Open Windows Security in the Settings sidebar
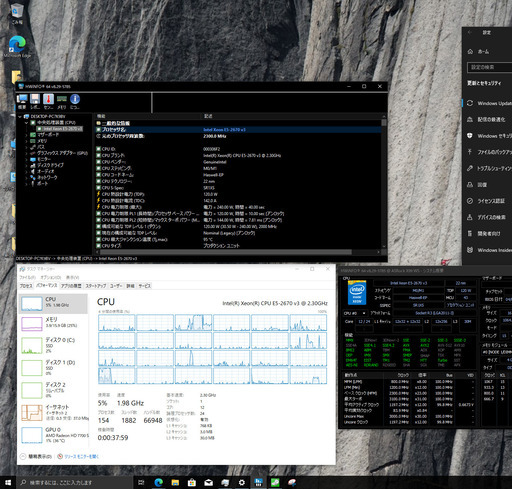Viewport: 512px width, 489px height. click(x=489, y=136)
